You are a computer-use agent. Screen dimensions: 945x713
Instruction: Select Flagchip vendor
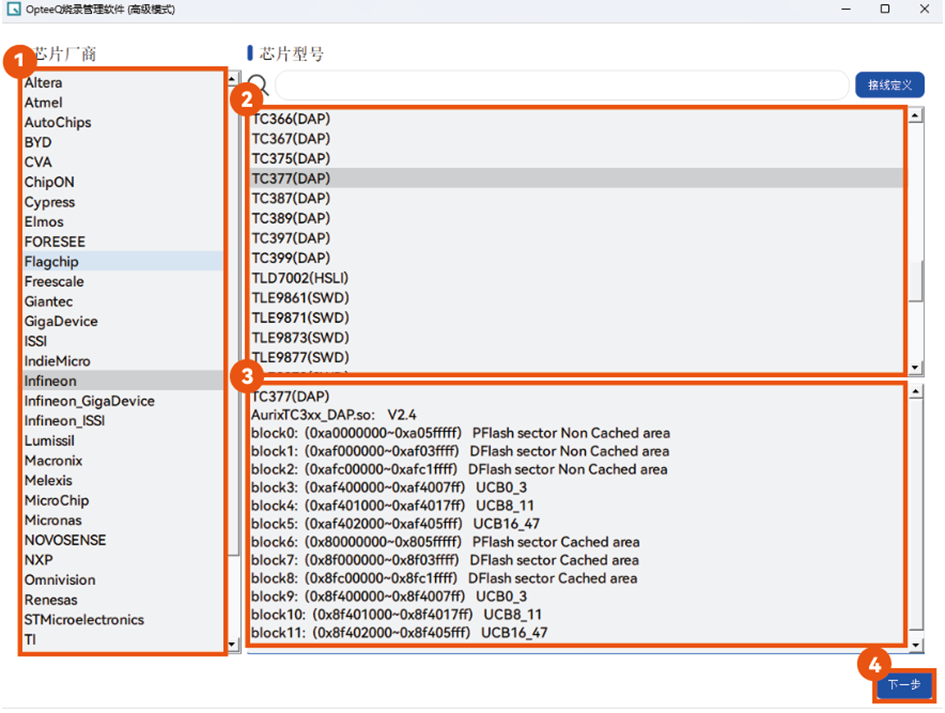[x=52, y=262]
